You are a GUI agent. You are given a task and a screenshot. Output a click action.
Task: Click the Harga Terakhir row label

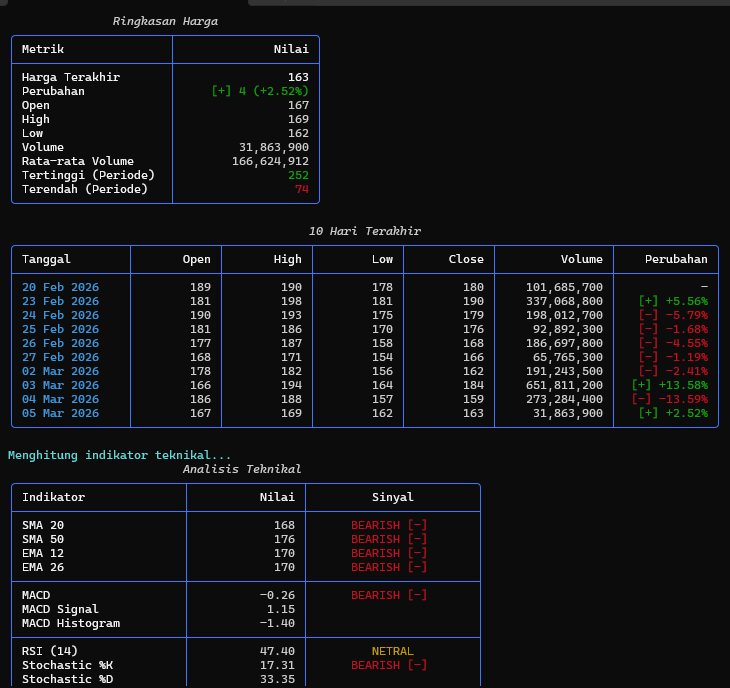(x=71, y=77)
